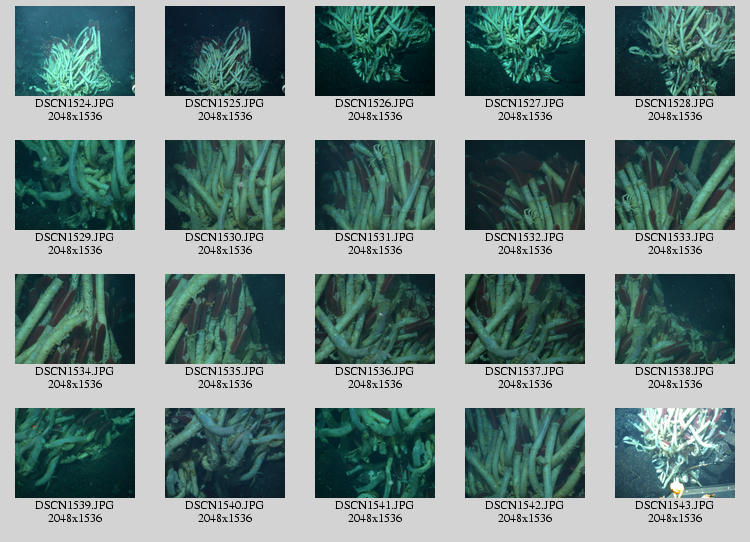Open the DSCN1527.JPG thumbnail image
750x542 pixels.
[x=525, y=51]
